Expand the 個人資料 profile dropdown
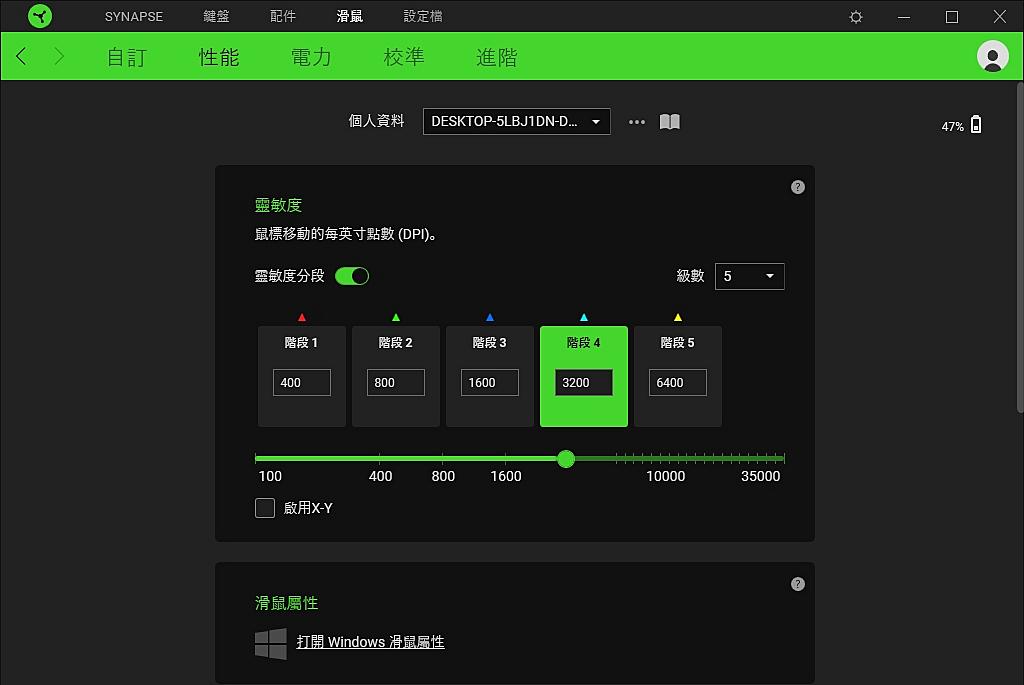Image resolution: width=1024 pixels, height=685 pixels. (516, 122)
